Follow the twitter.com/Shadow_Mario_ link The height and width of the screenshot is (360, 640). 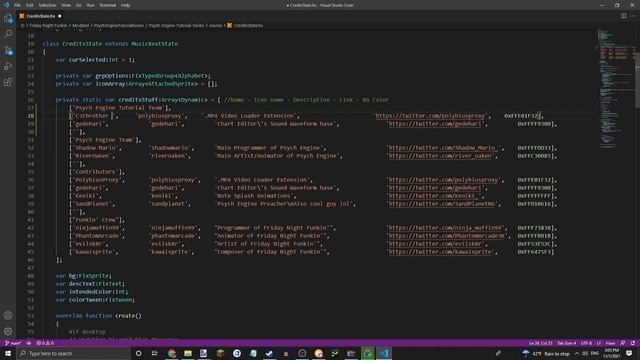444,148
